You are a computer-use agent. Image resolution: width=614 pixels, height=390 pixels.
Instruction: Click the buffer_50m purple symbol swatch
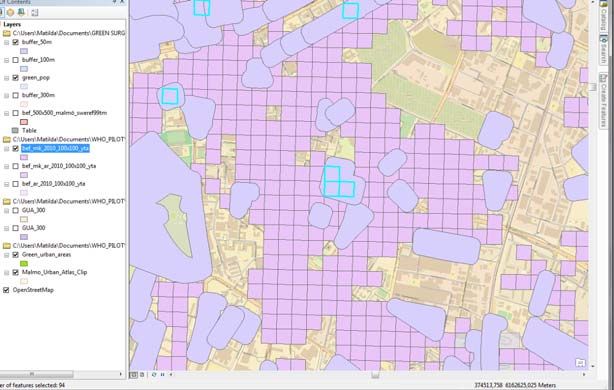point(24,51)
